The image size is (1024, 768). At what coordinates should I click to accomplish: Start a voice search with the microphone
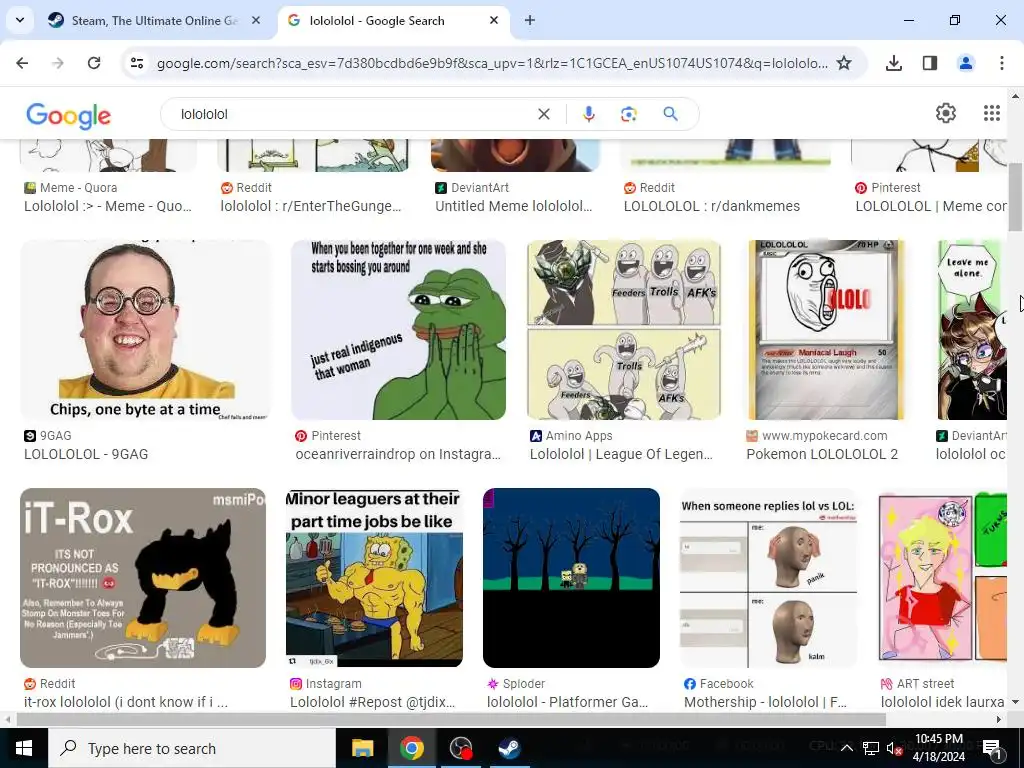click(588, 114)
